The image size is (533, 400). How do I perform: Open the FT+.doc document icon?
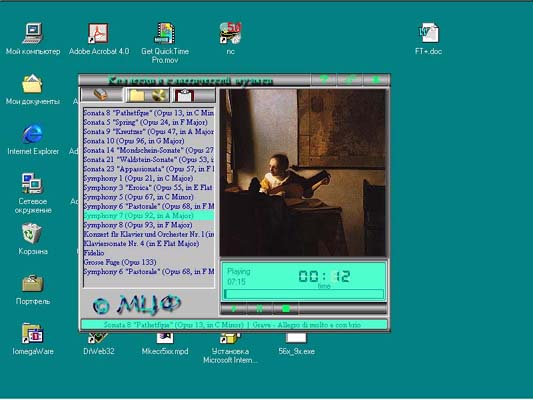coord(428,39)
